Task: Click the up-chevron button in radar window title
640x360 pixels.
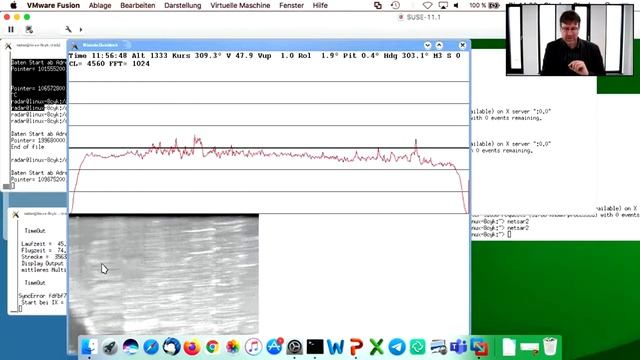Action: (x=439, y=45)
